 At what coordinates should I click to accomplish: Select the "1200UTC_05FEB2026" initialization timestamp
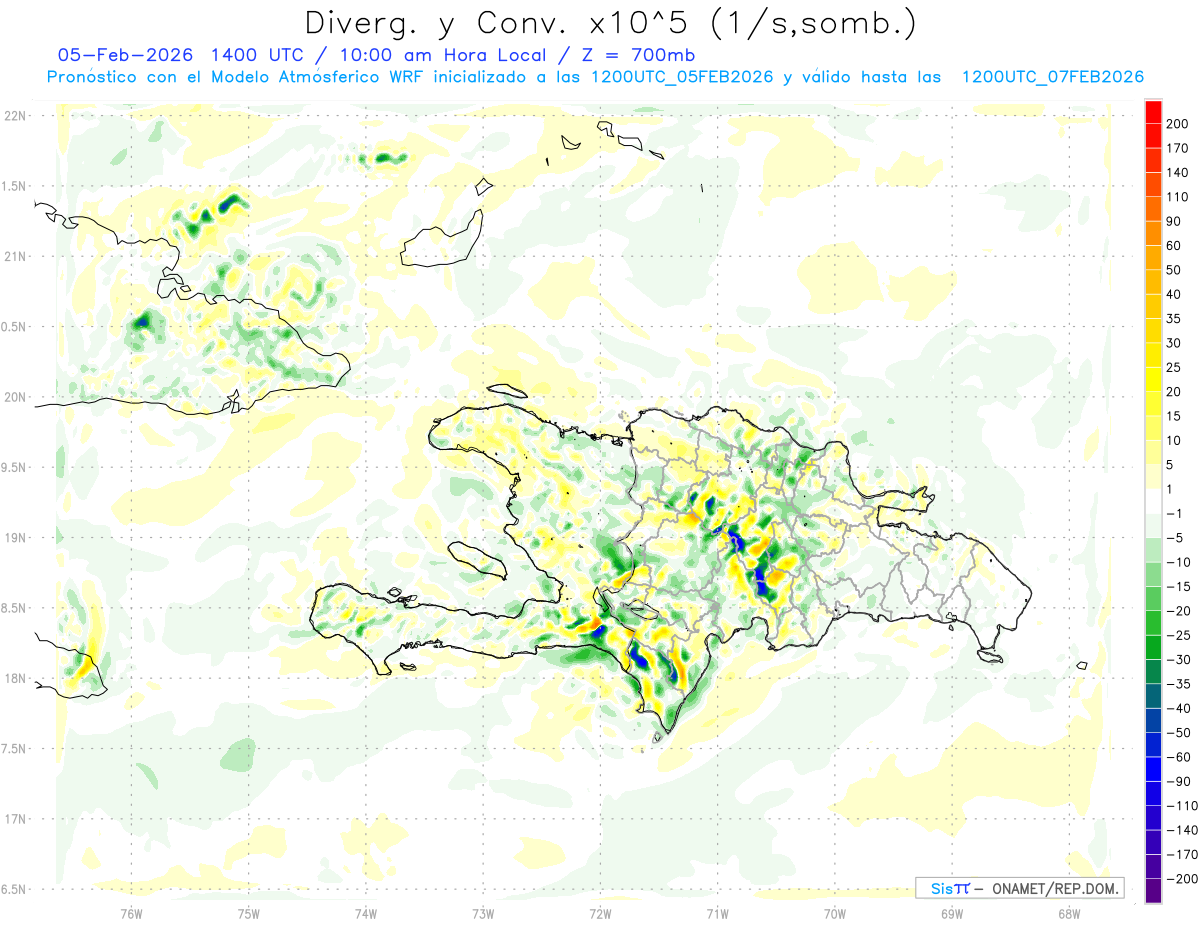pos(682,77)
